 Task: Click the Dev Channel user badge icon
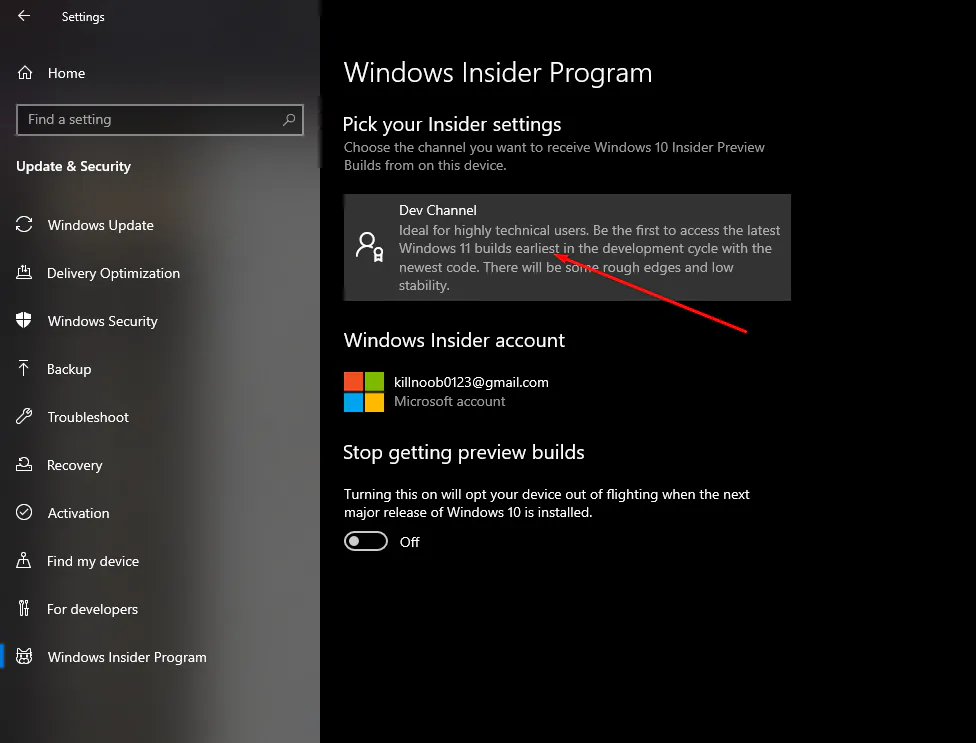369,247
